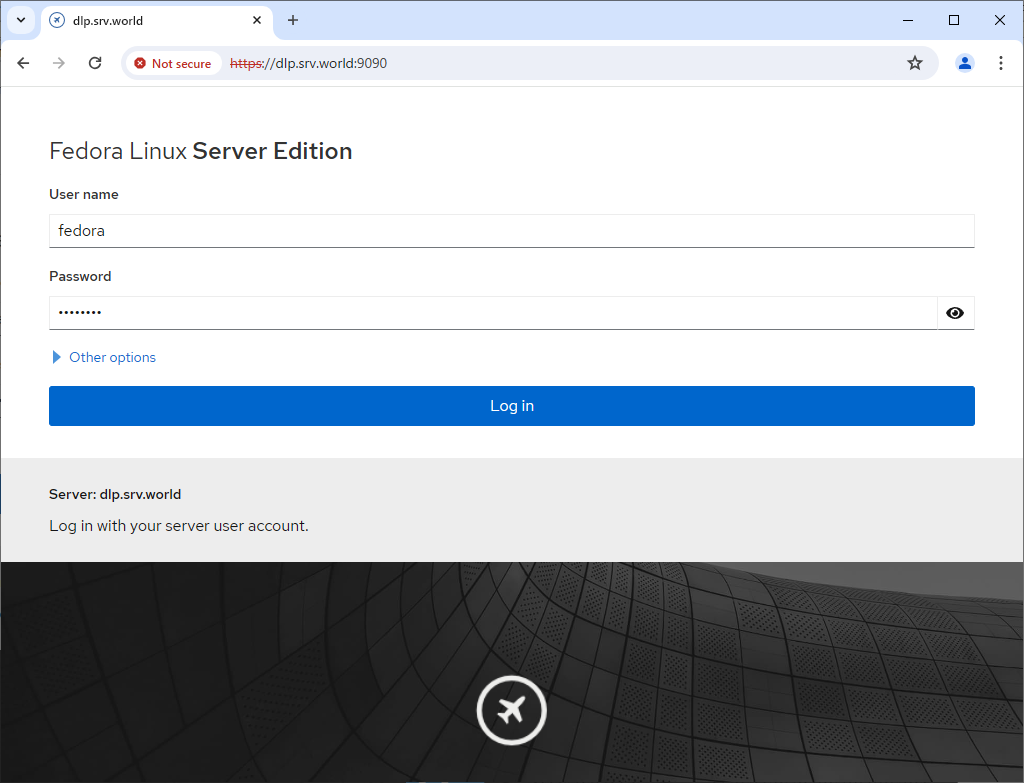
Task: Minimize the browser window
Action: [908, 20]
